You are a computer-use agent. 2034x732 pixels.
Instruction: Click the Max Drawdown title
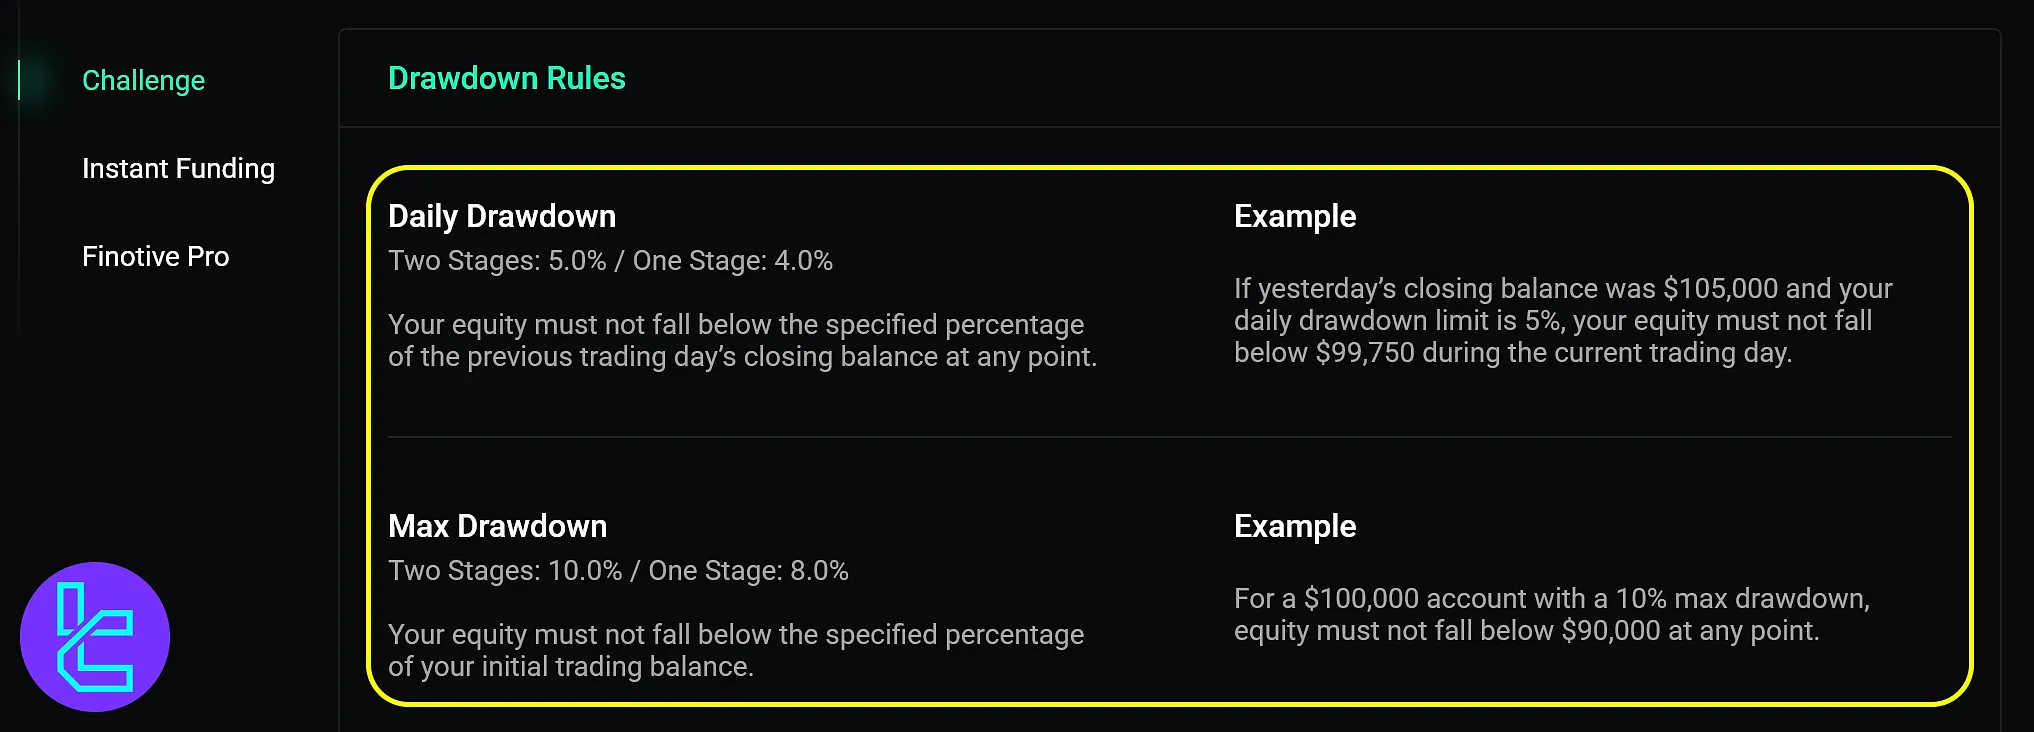point(497,526)
